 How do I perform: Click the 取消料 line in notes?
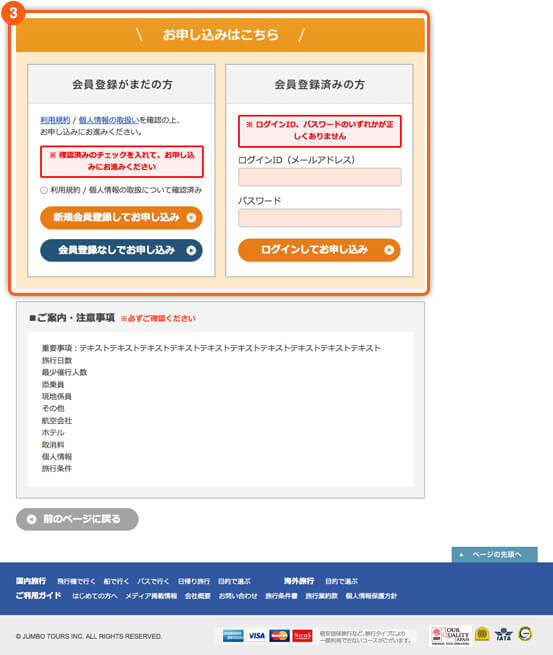(53, 445)
